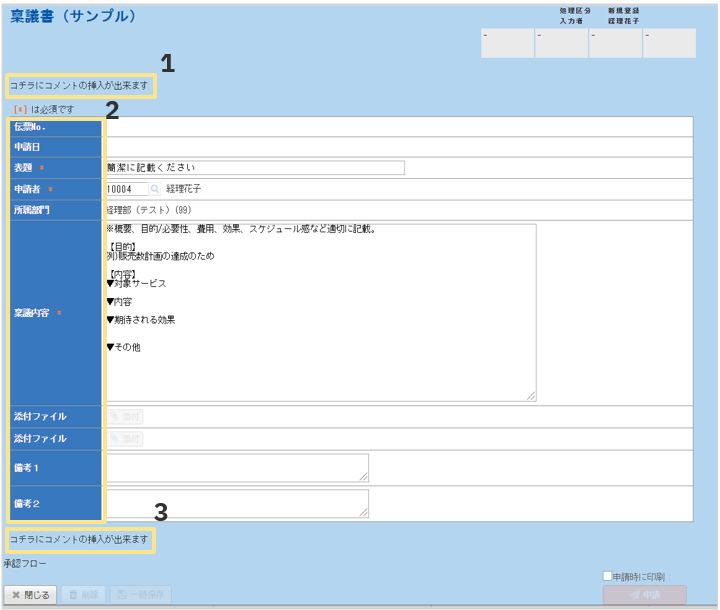Click the 稟議書（サンプル） title heading
720x610 pixels.
(x=73, y=17)
